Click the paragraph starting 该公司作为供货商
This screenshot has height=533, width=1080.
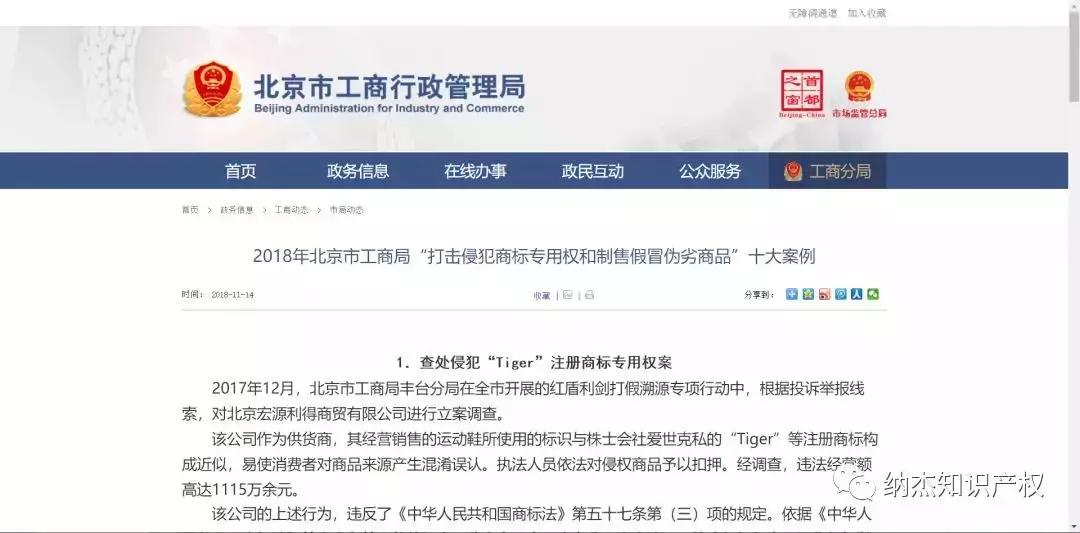(530, 464)
